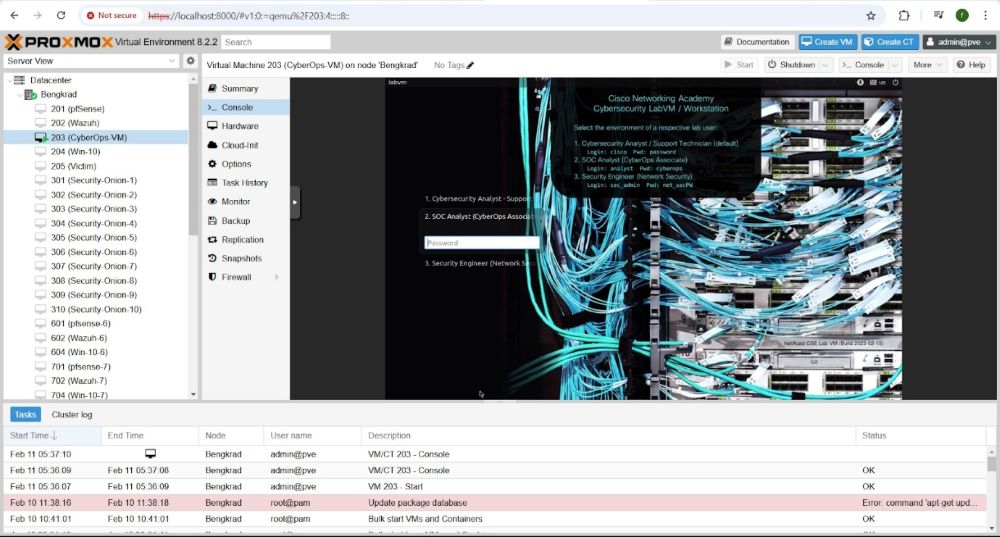
Task: Collapse the Bengkrad node expander
Action: coord(19,94)
